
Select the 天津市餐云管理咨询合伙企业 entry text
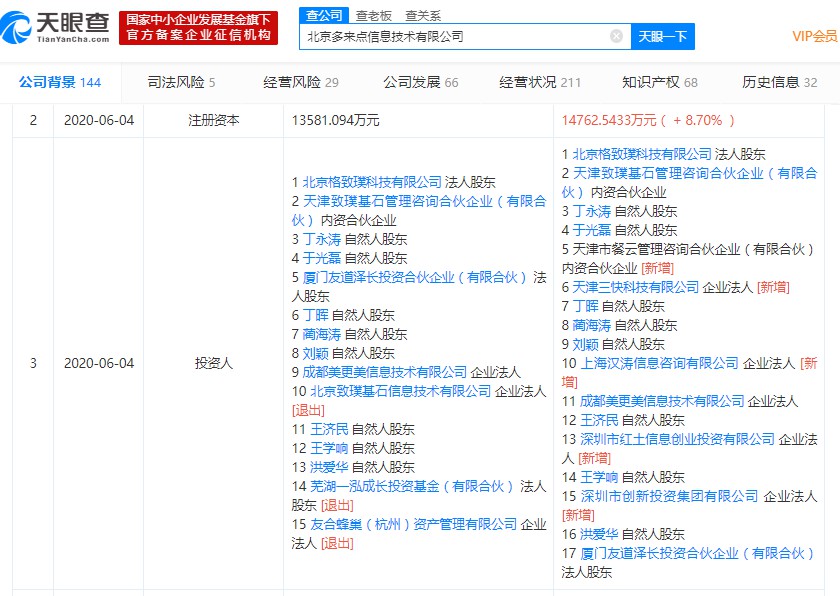tap(693, 250)
